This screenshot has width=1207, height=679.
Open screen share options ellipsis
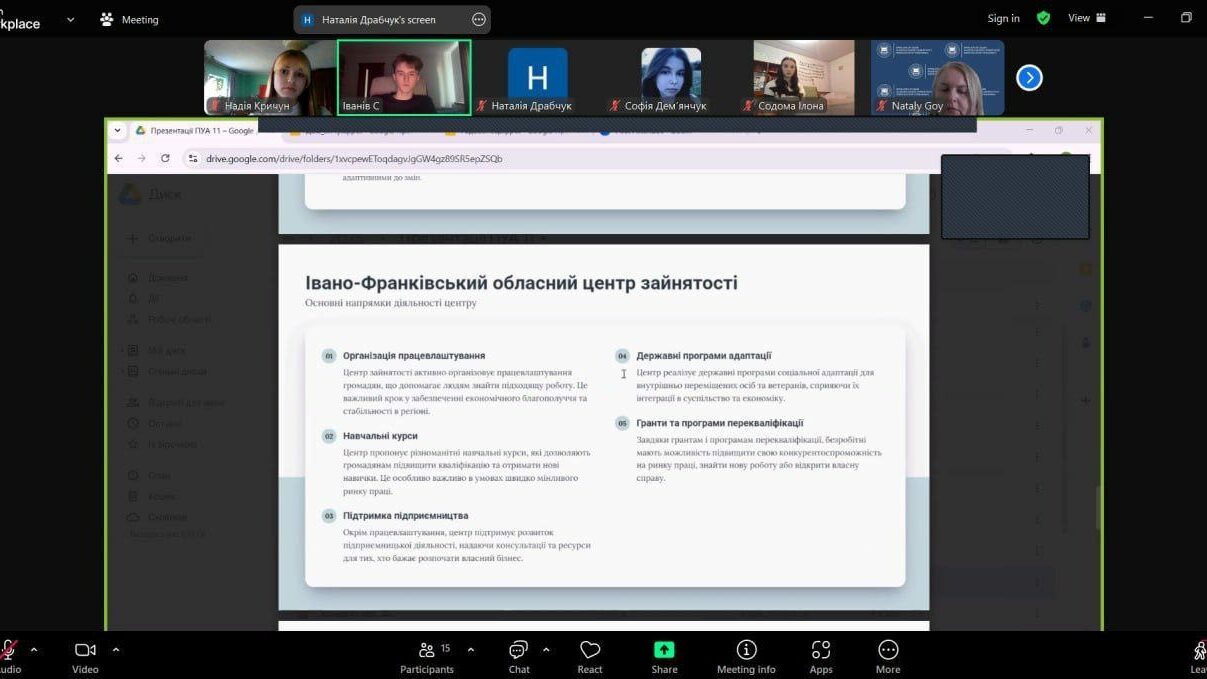(479, 19)
